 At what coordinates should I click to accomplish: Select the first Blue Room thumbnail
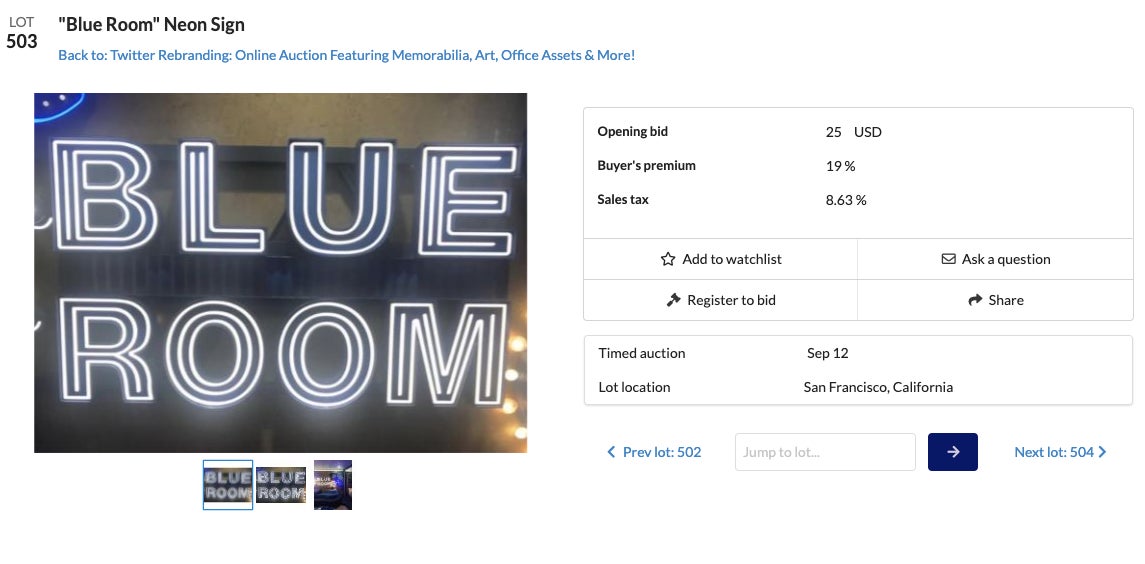[x=228, y=485]
